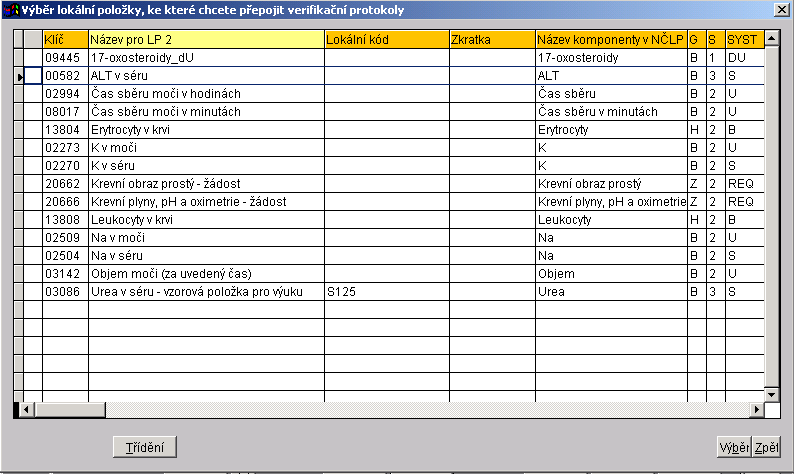Click the S125 local code cell
This screenshot has height=474, width=794.
(x=385, y=291)
